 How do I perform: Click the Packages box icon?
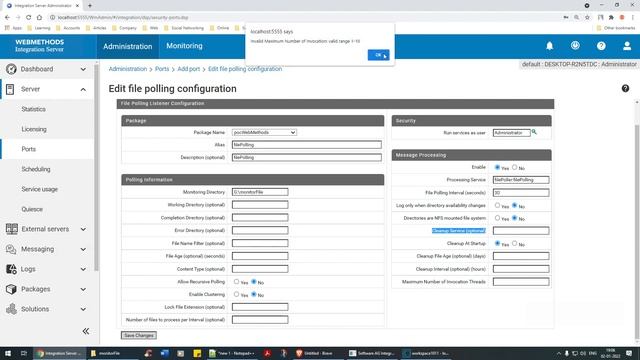click(11, 289)
